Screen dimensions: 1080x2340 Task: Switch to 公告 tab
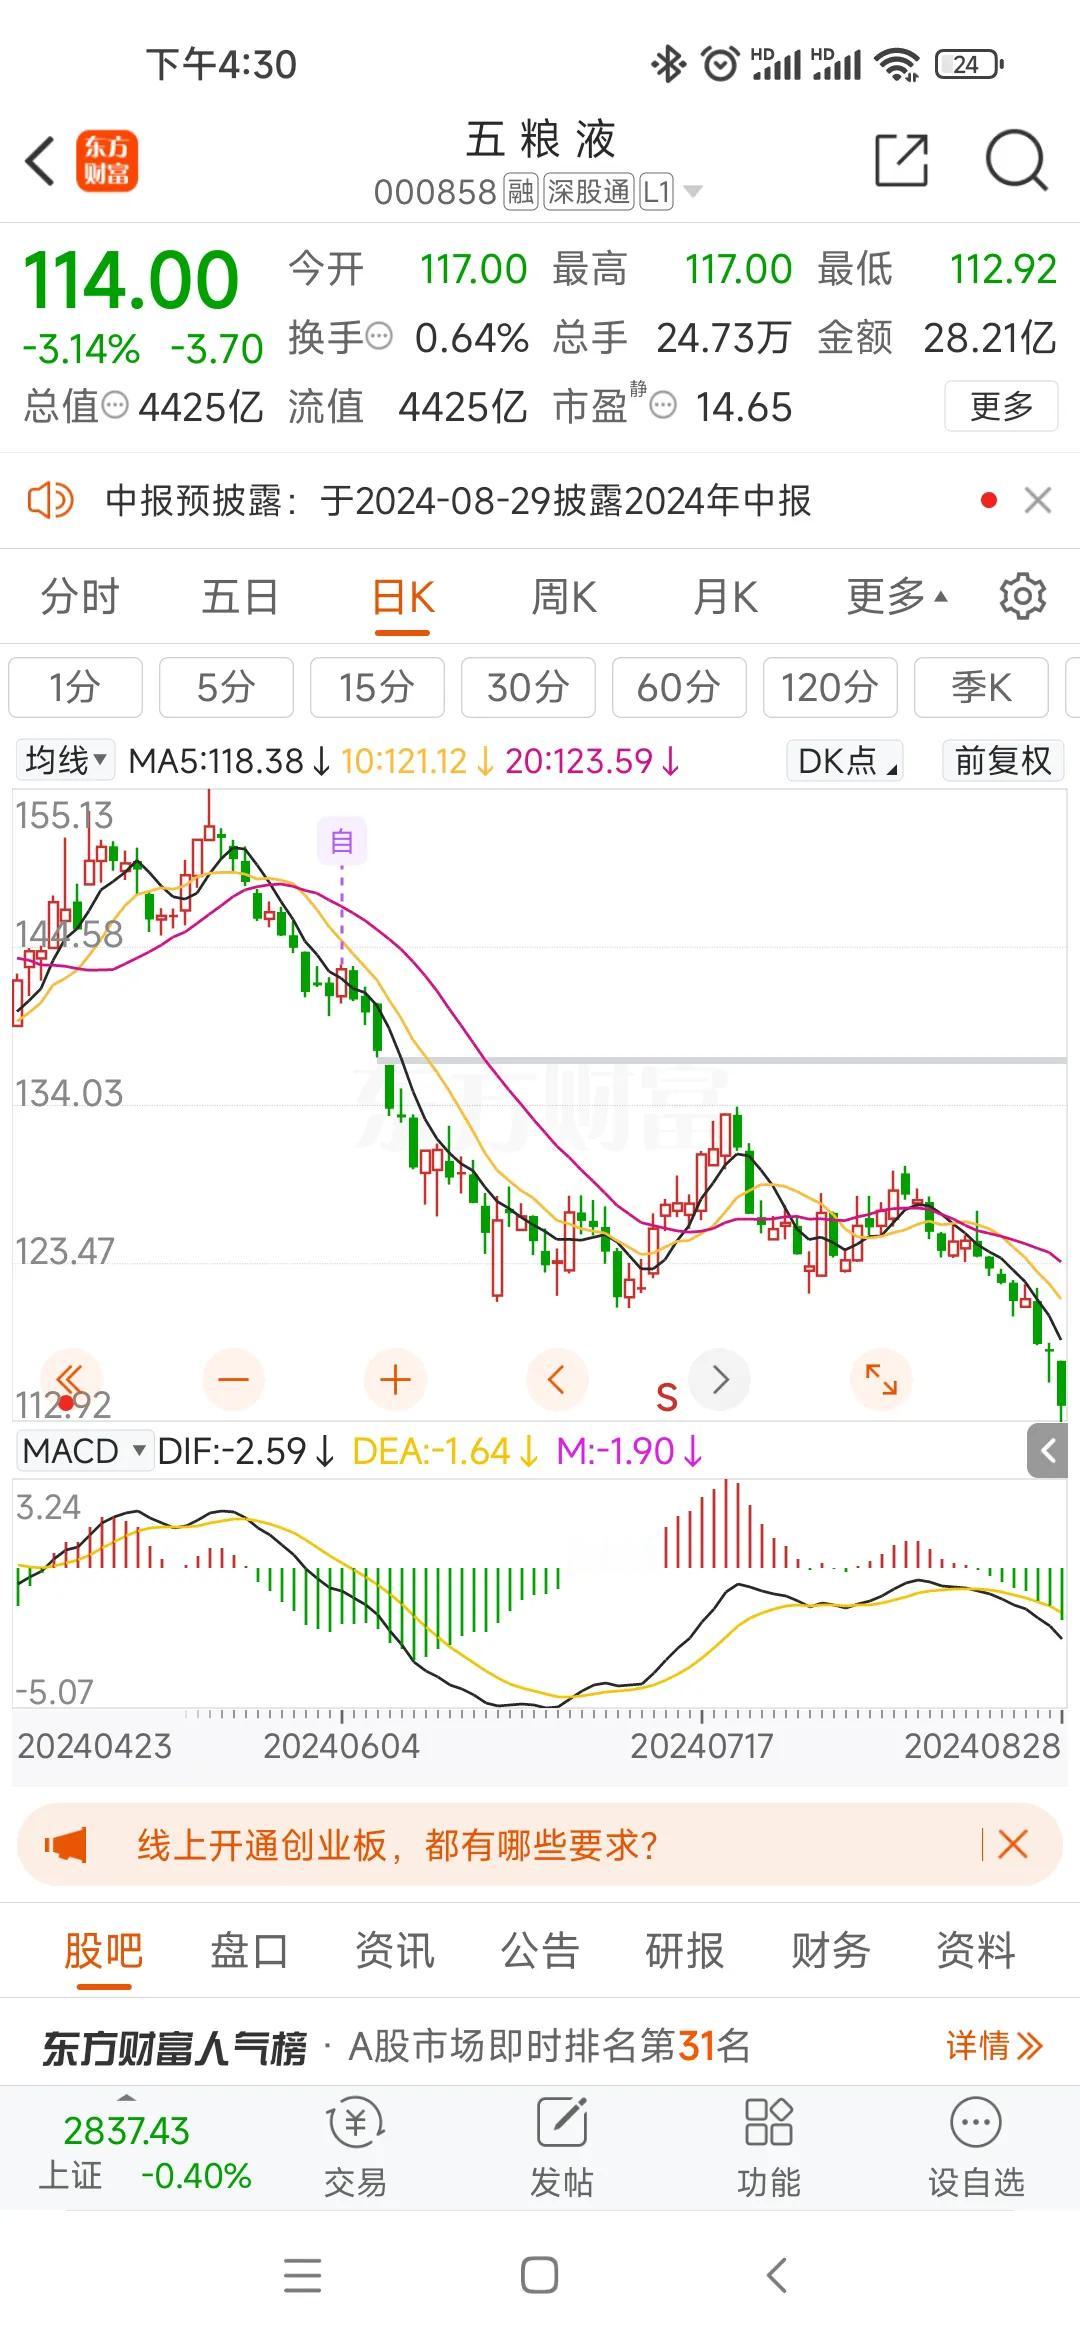tap(540, 1950)
